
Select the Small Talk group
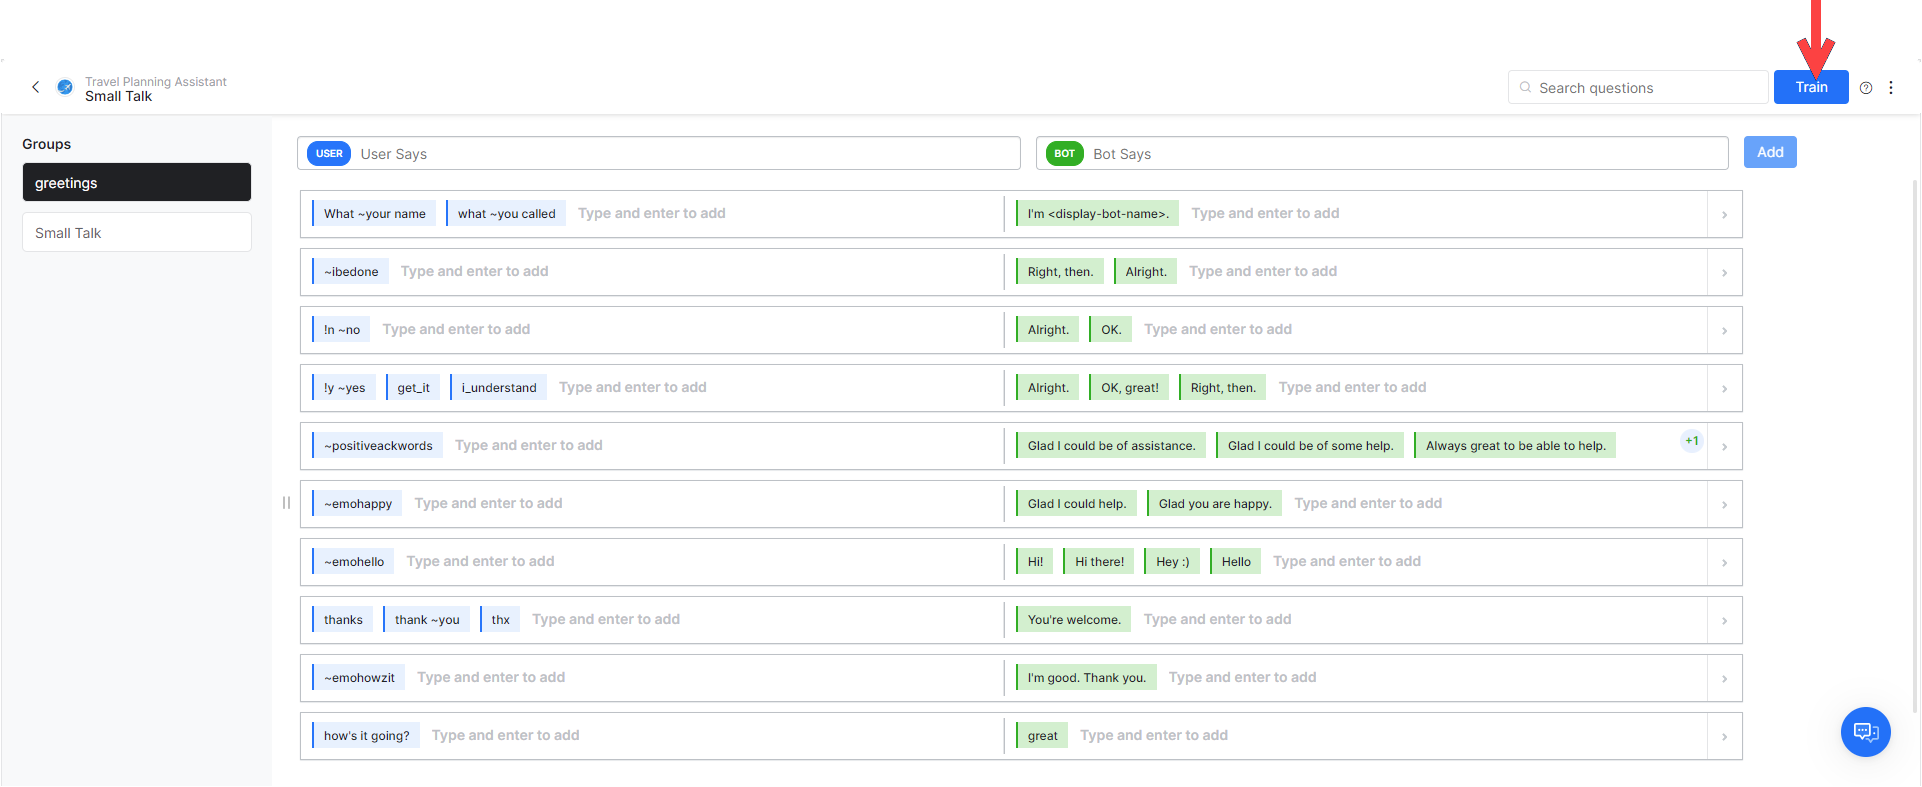137,233
